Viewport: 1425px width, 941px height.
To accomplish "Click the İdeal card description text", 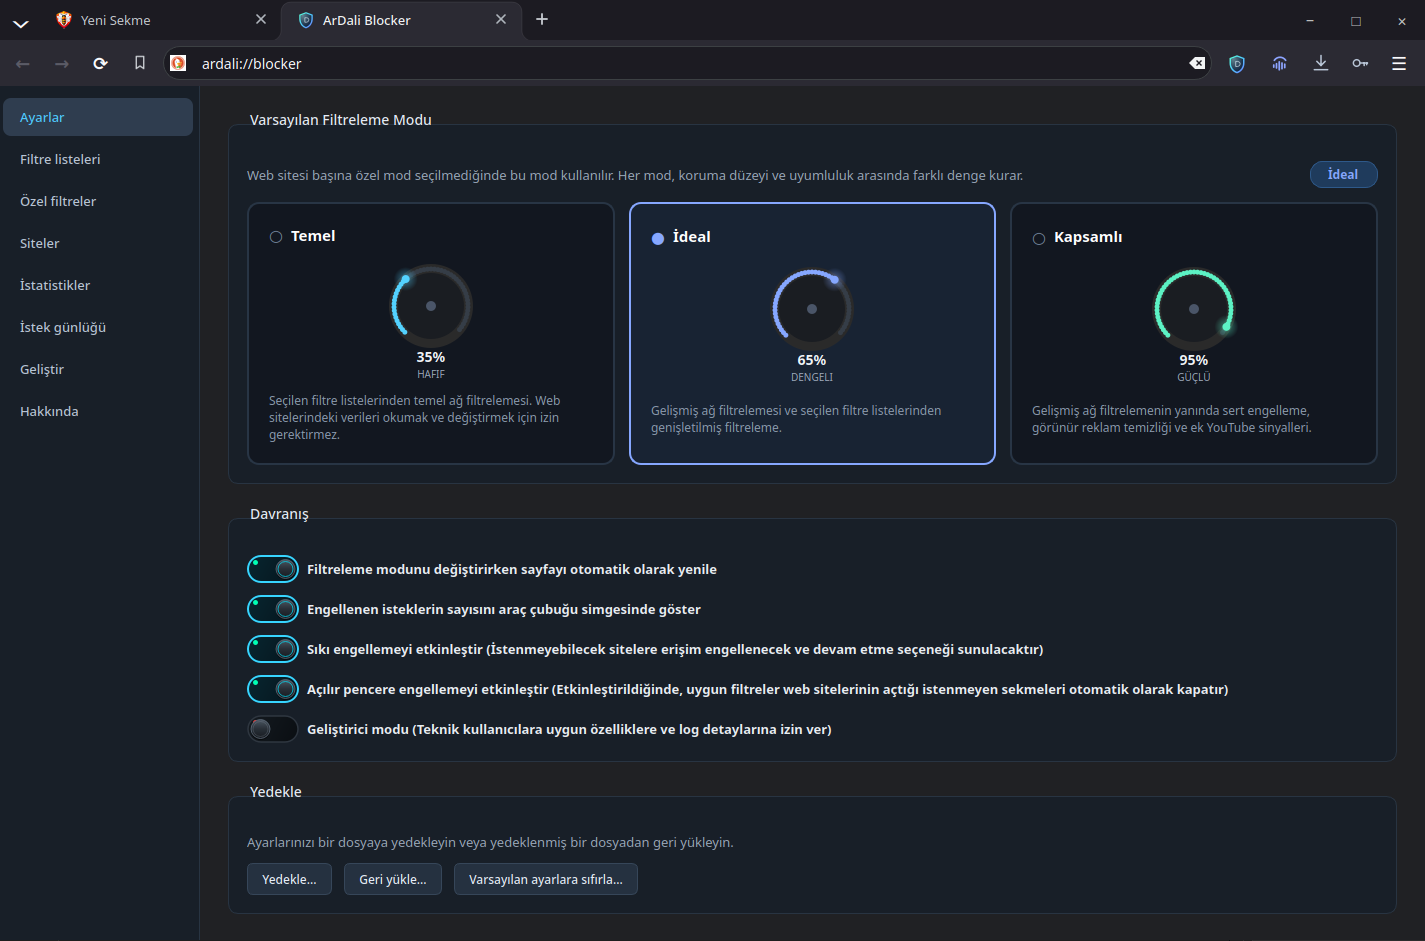I will (x=796, y=419).
